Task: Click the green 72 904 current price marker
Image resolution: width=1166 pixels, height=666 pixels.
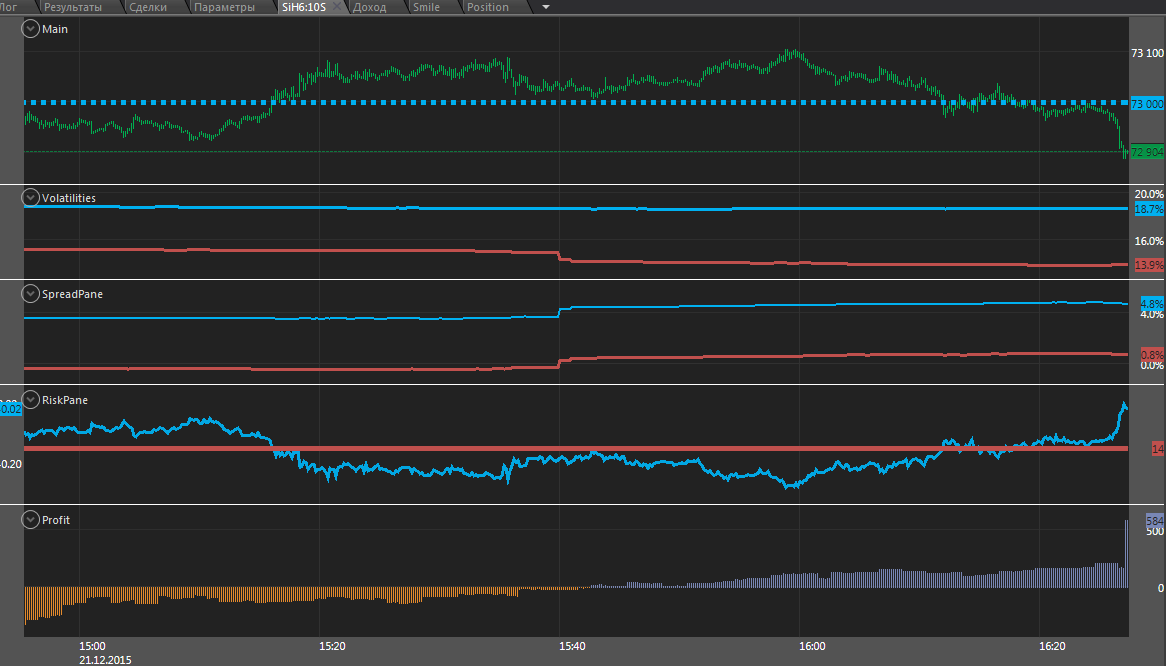Action: (1147, 152)
